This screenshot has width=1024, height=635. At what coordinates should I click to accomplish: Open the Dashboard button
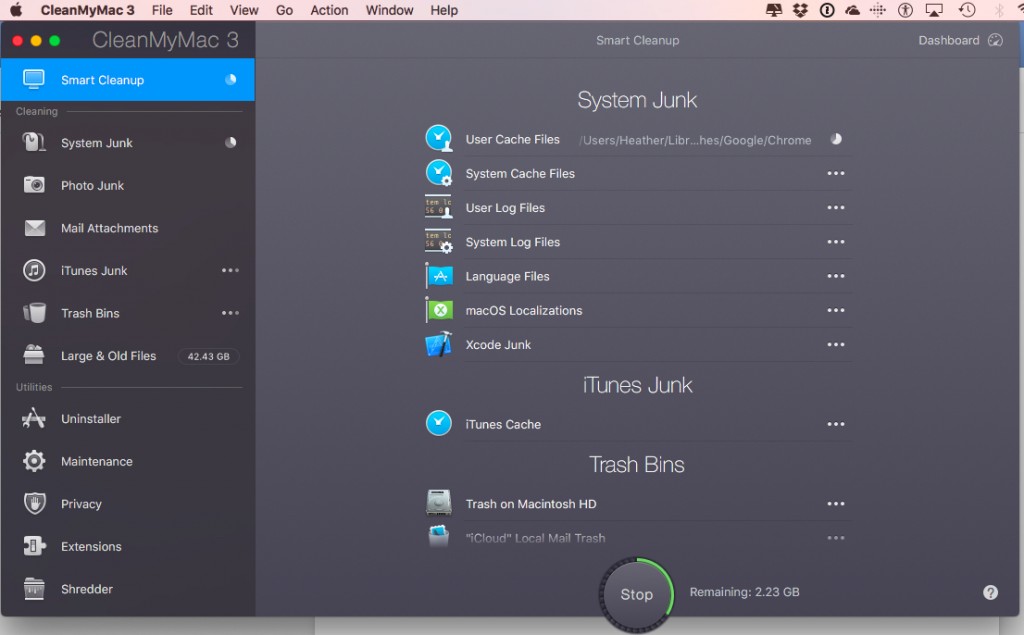tap(959, 41)
